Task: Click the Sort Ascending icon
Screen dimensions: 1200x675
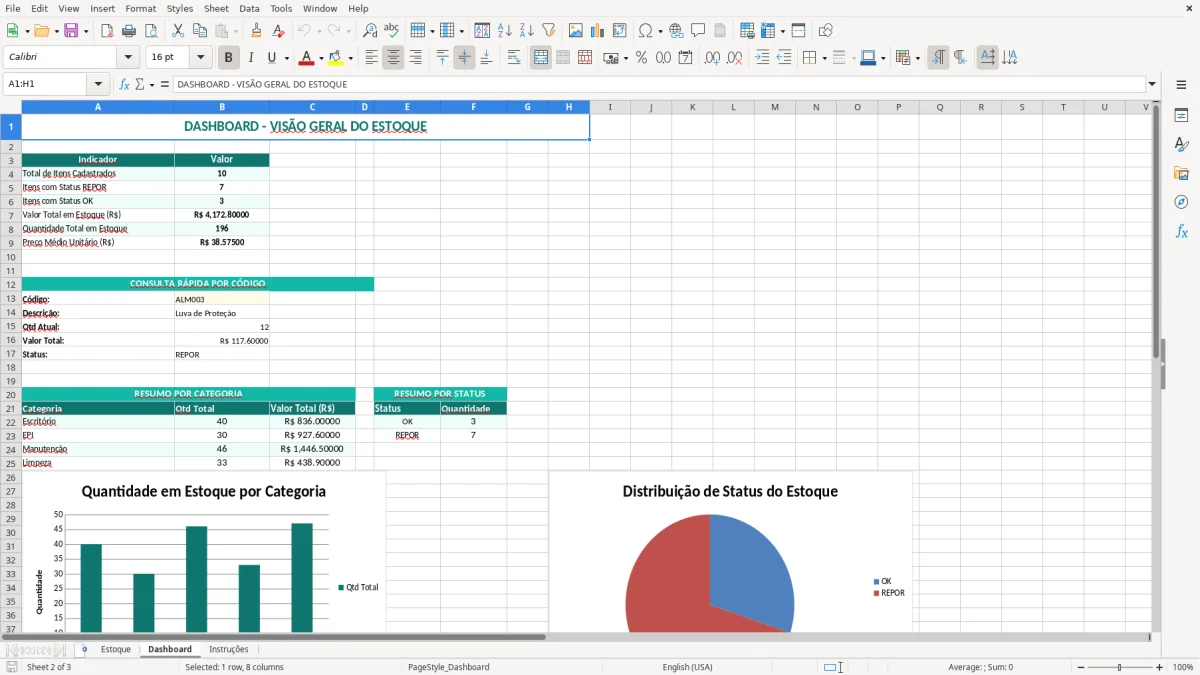Action: pyautogui.click(x=504, y=31)
